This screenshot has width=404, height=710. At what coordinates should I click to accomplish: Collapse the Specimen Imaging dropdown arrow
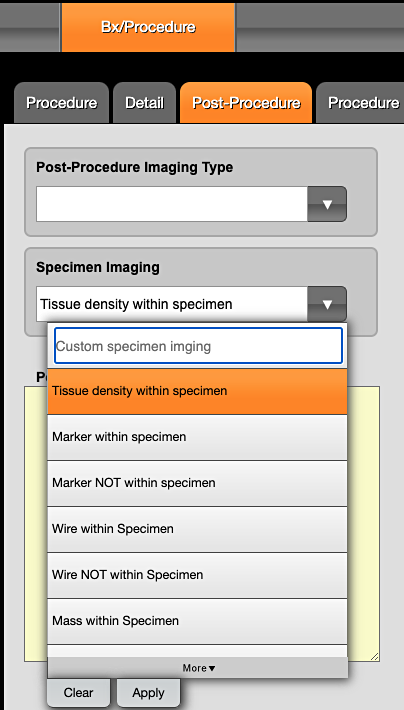[x=327, y=304]
